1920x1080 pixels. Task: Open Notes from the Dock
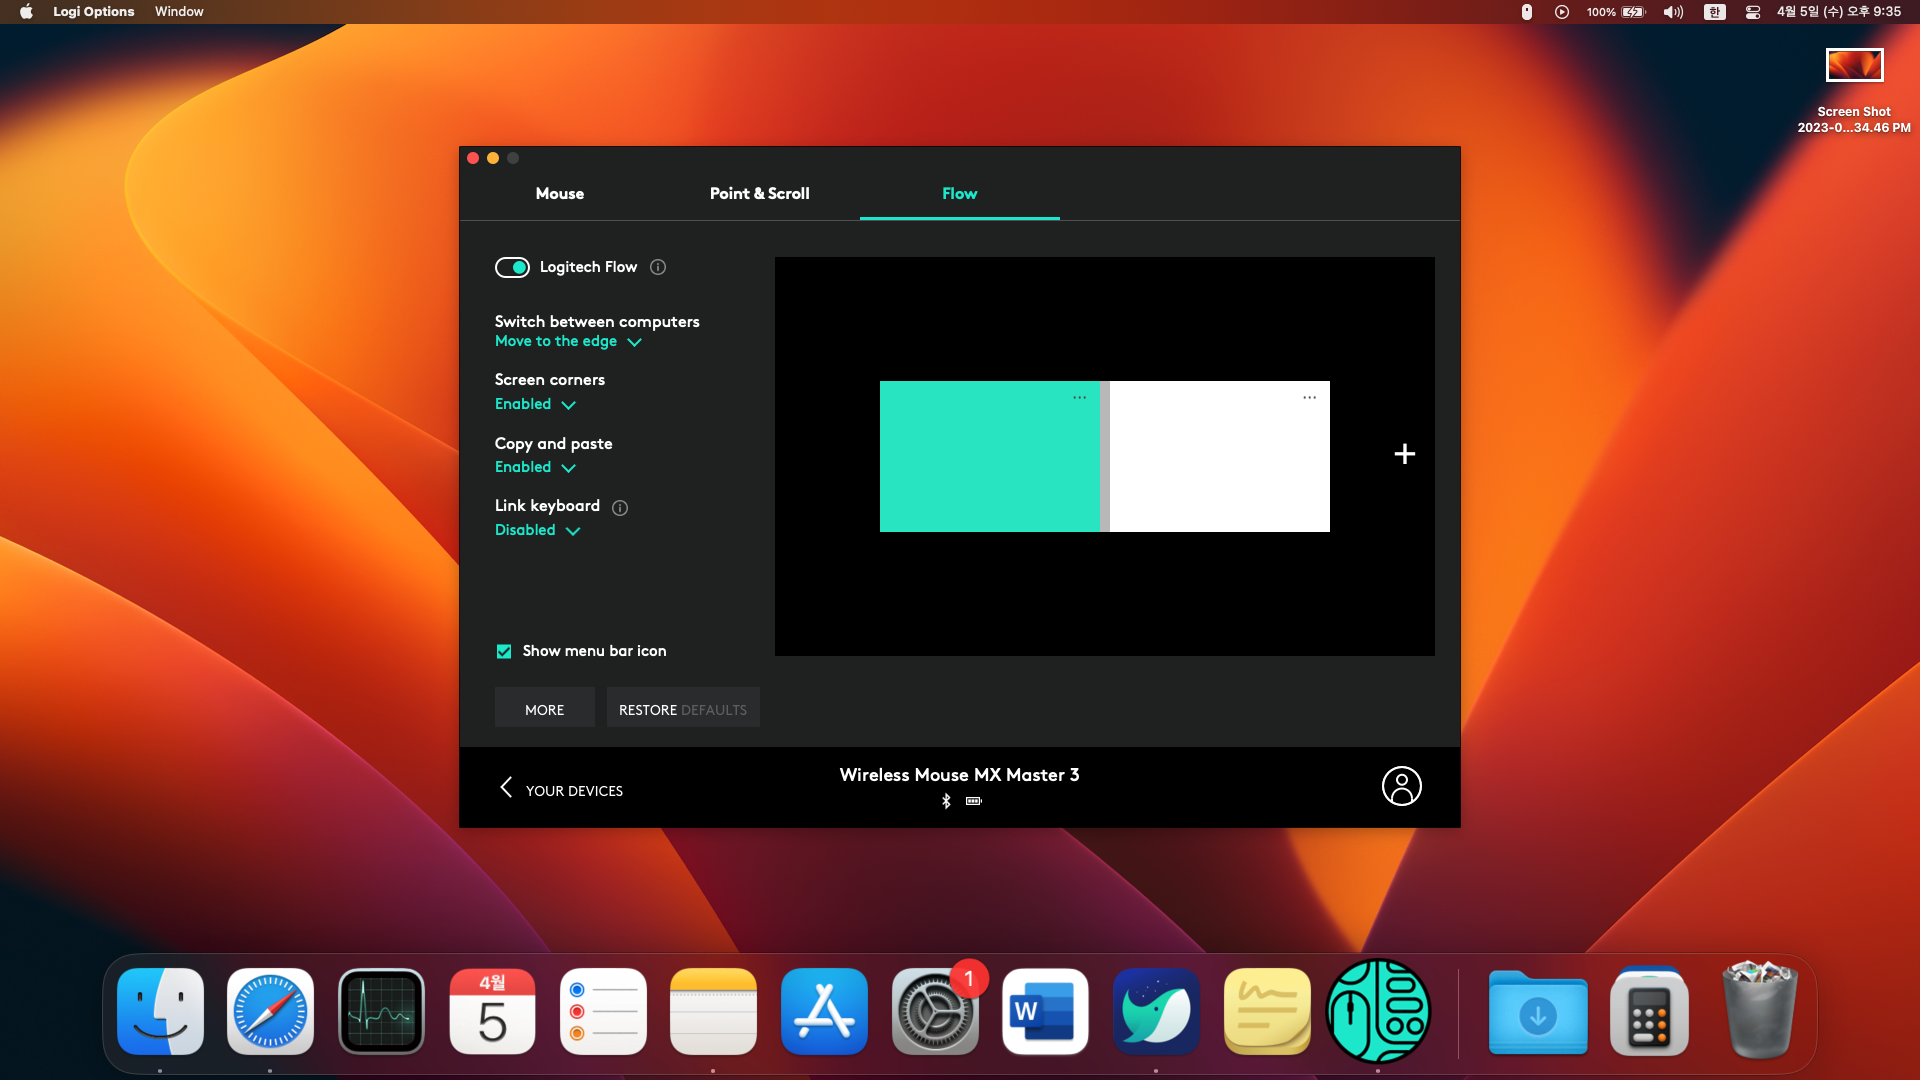713,1011
